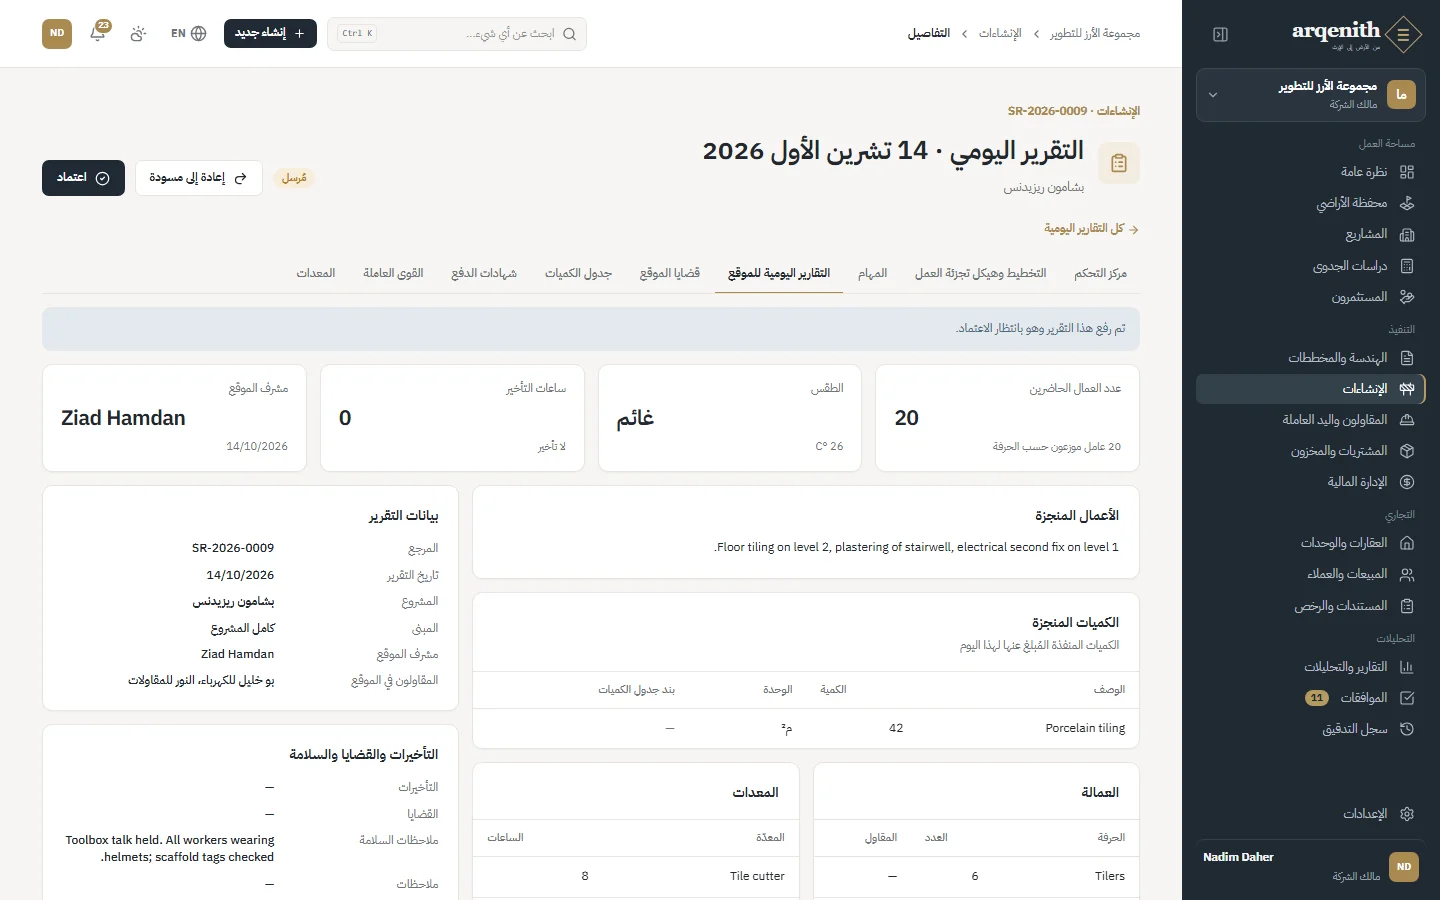1440x900 pixels.
Task: Open المشتريات والمخزون box icon
Action: click(x=1407, y=451)
